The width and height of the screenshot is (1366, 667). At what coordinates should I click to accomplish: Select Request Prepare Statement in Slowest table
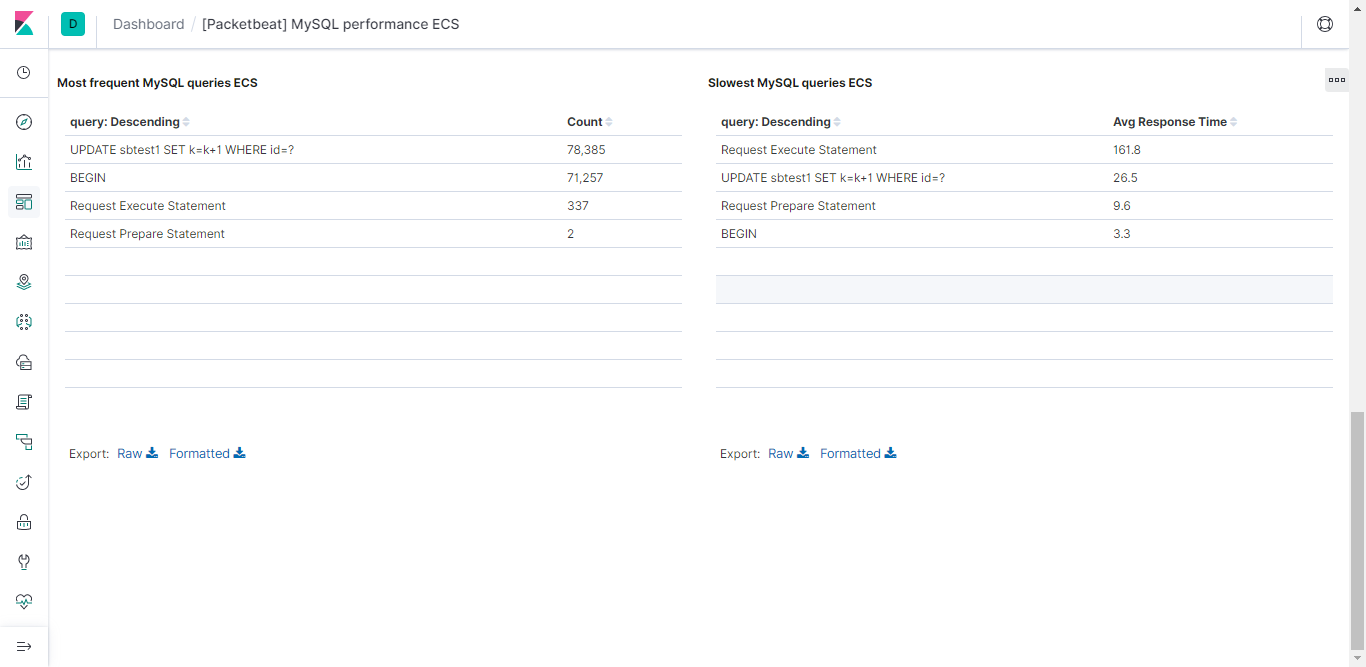[x=798, y=206]
